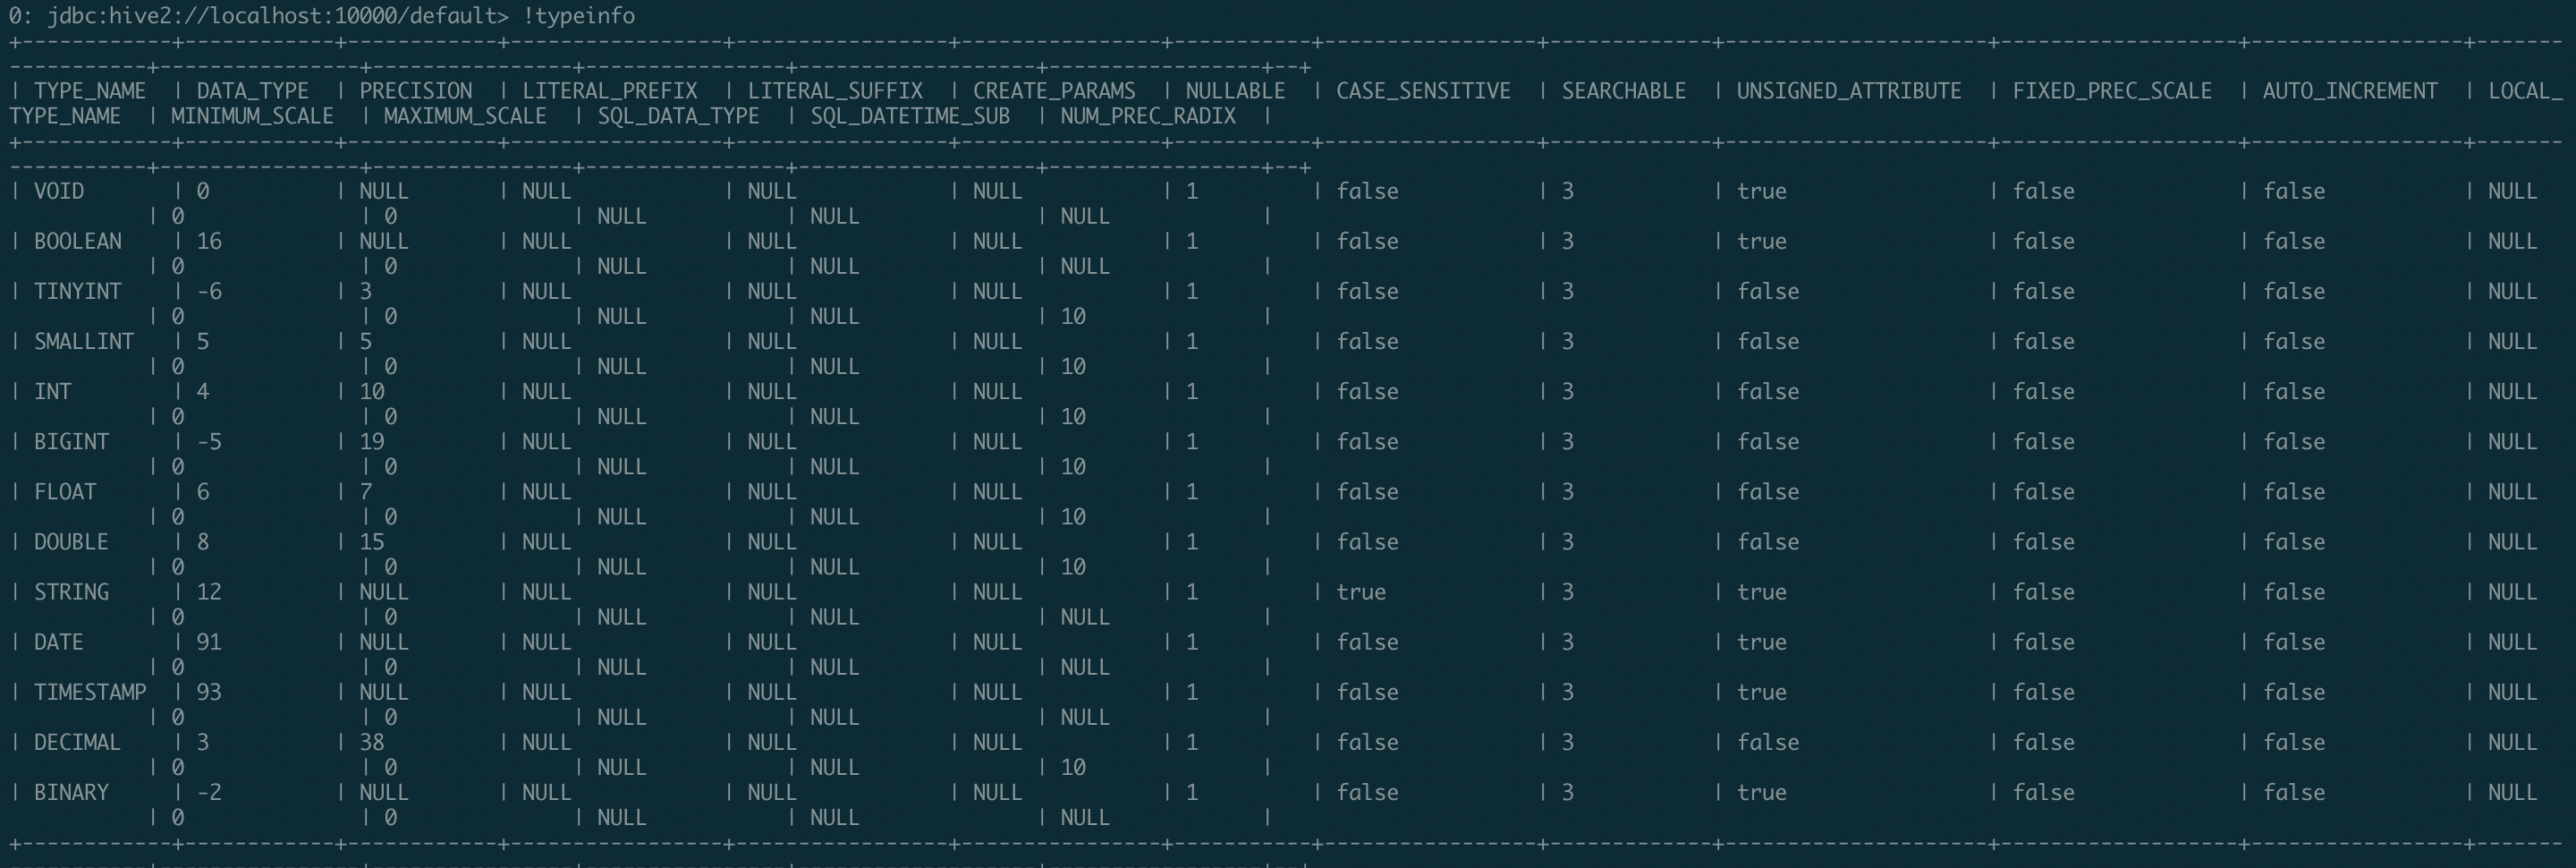The width and height of the screenshot is (2576, 868).
Task: Click SMALLINT's fixed prec scale value false
Action: (2044, 341)
